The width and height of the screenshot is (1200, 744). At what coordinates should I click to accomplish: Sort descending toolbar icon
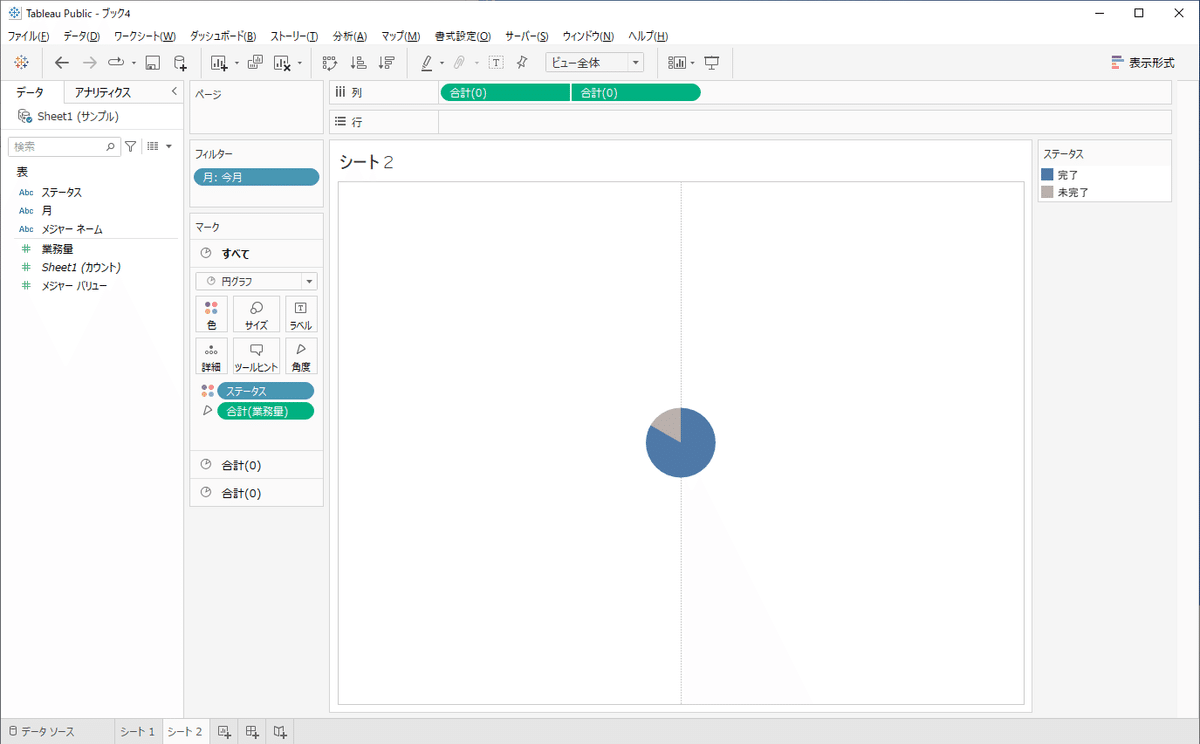(x=386, y=62)
